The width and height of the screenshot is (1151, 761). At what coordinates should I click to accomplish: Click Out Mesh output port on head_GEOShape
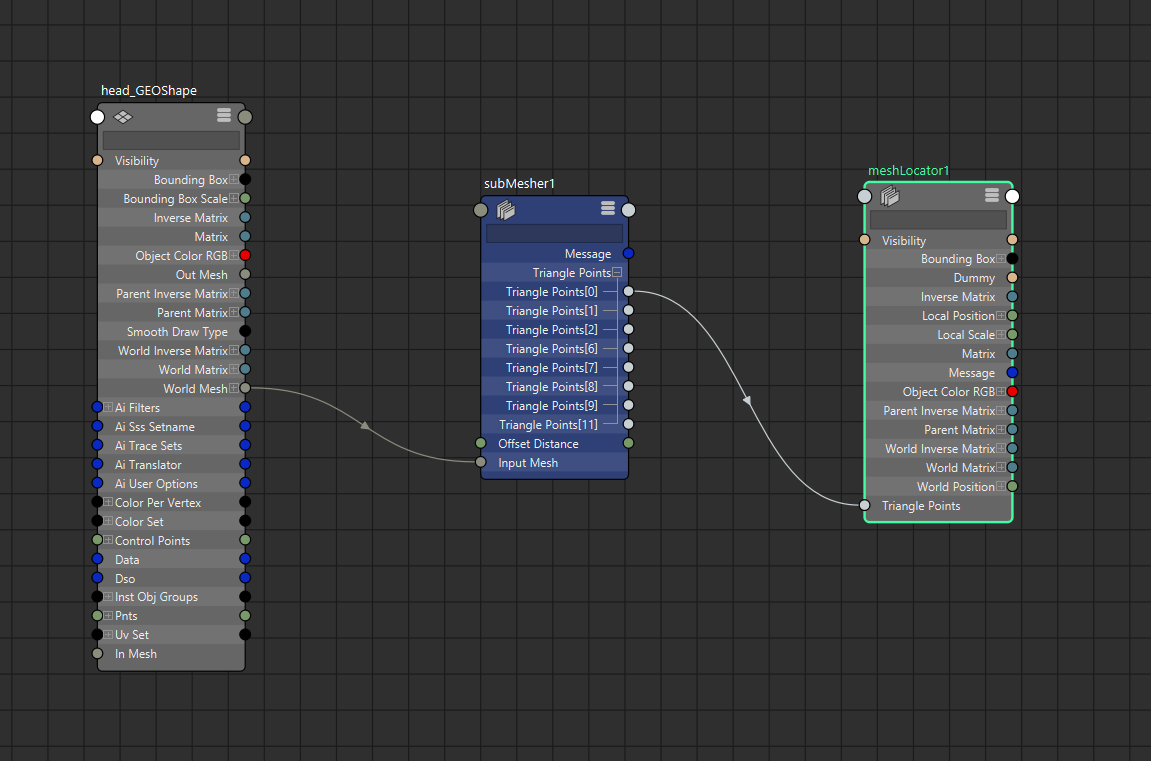[x=245, y=274]
